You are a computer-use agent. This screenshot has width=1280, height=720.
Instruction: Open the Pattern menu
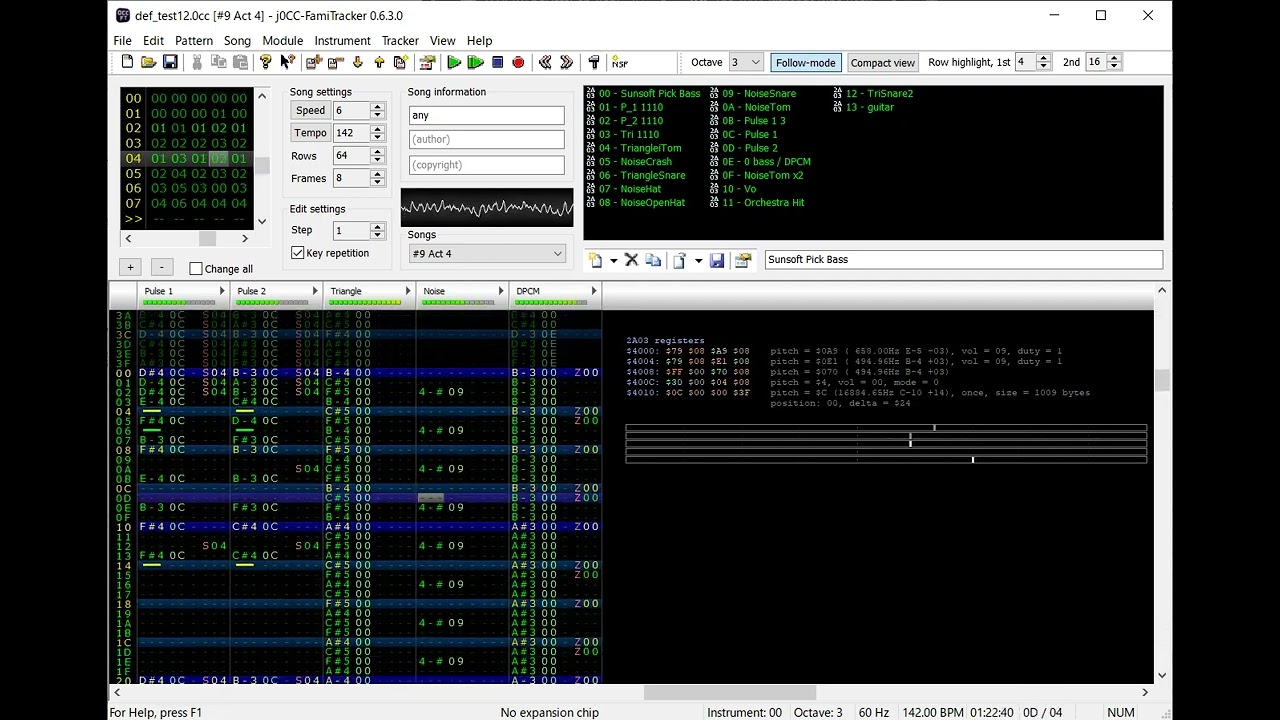(x=194, y=41)
